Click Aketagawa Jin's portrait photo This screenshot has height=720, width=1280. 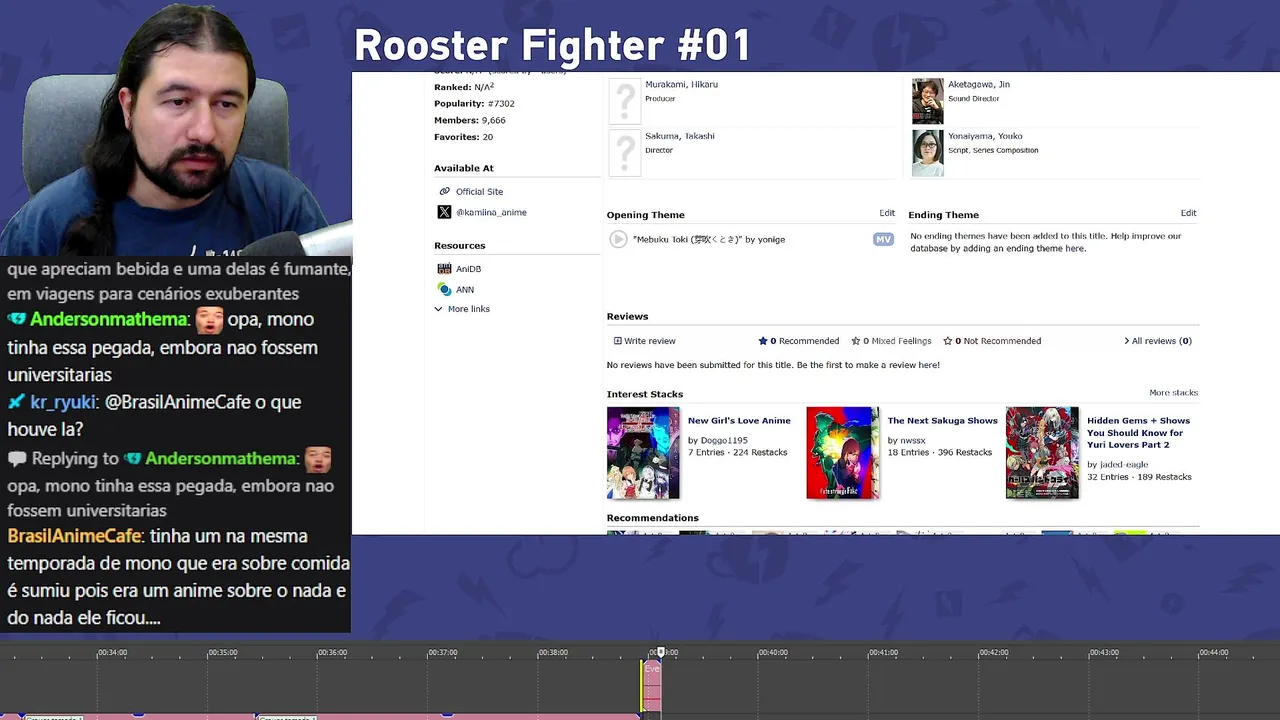click(927, 101)
